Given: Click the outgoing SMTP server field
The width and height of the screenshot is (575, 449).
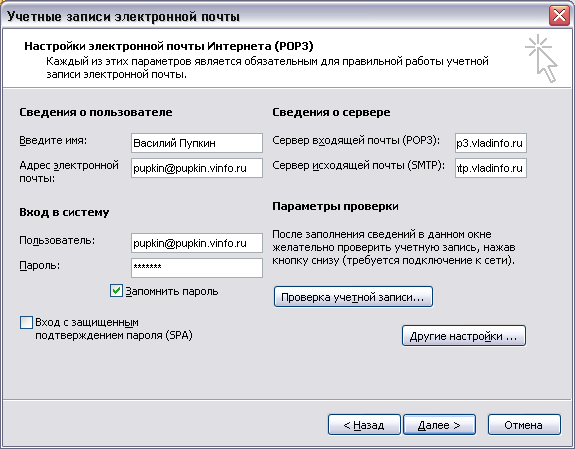Looking at the screenshot, I should 491,168.
